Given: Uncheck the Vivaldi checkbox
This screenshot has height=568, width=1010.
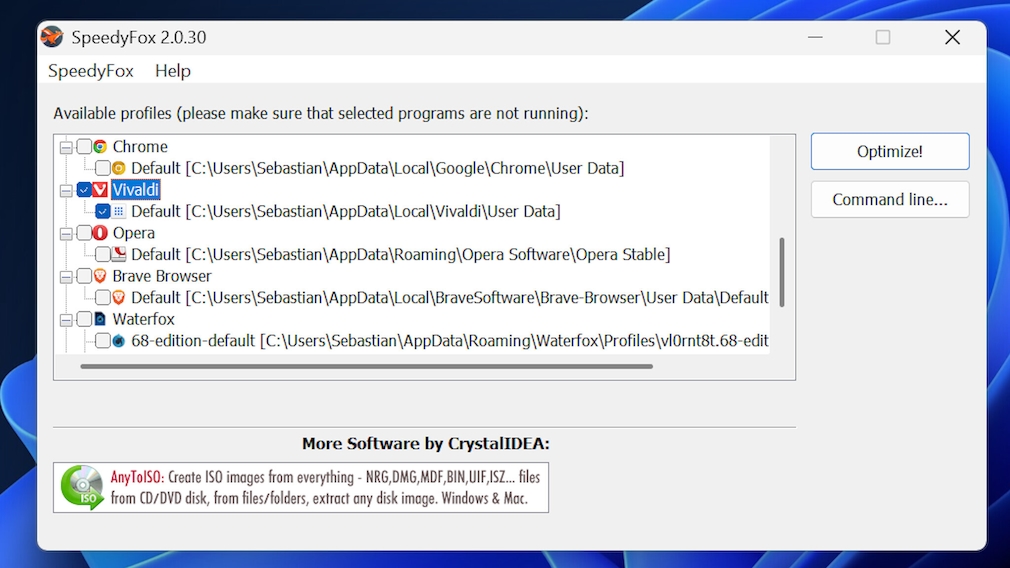Looking at the screenshot, I should (84, 190).
